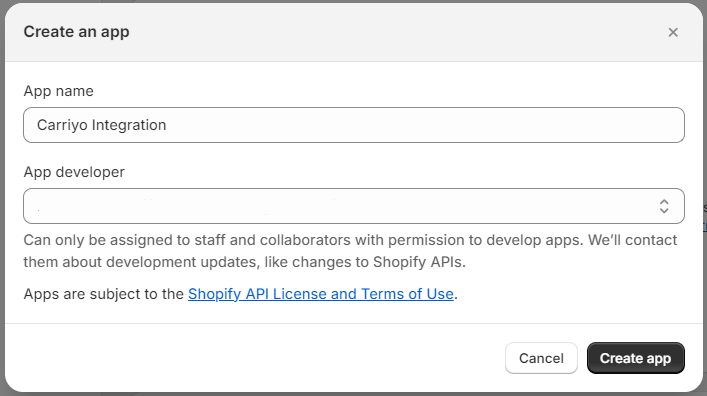The image size is (707, 396).
Task: Open Shopify API License and Terms link
Action: (321, 294)
